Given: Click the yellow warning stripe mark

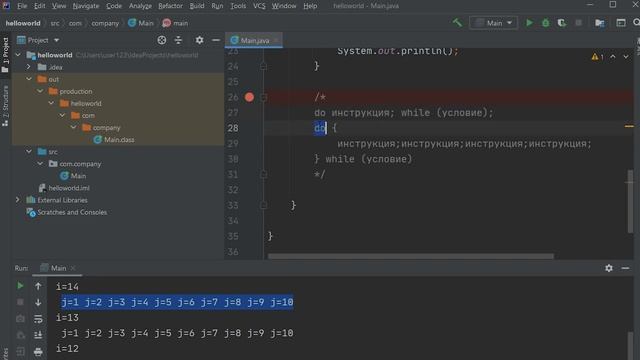Looking at the screenshot, I should pos(629,127).
